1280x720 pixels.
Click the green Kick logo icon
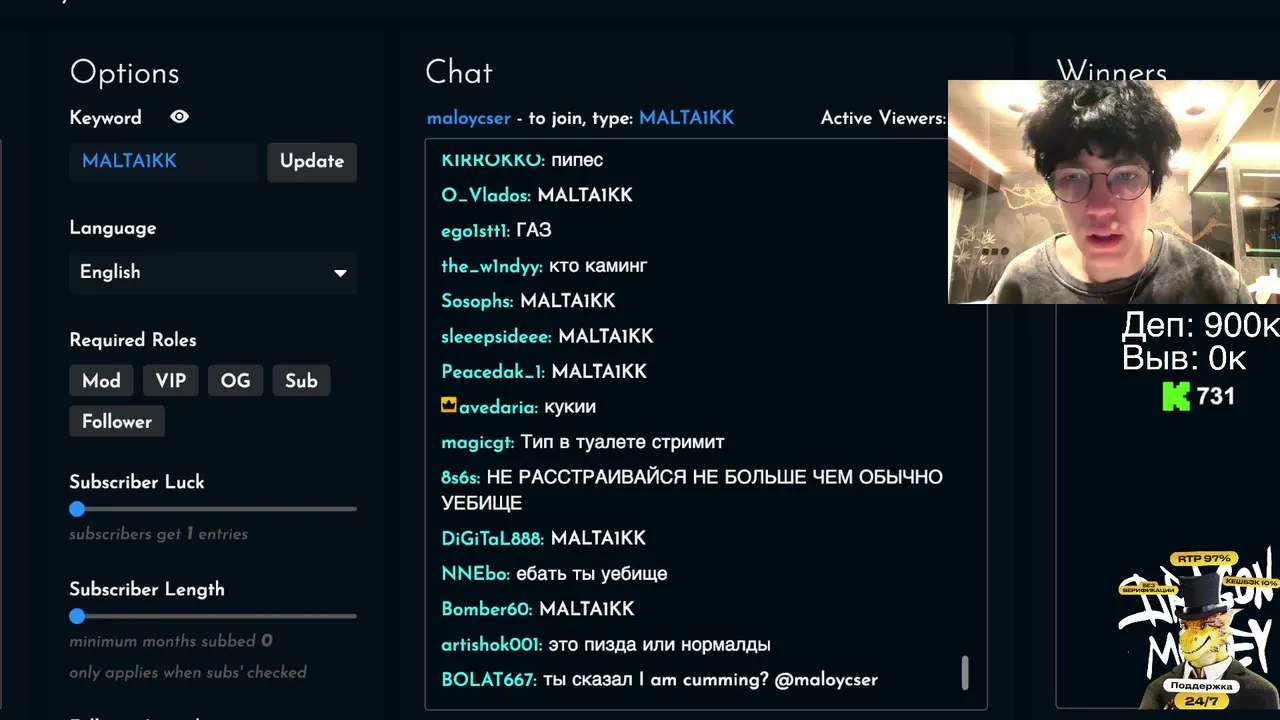[1176, 396]
